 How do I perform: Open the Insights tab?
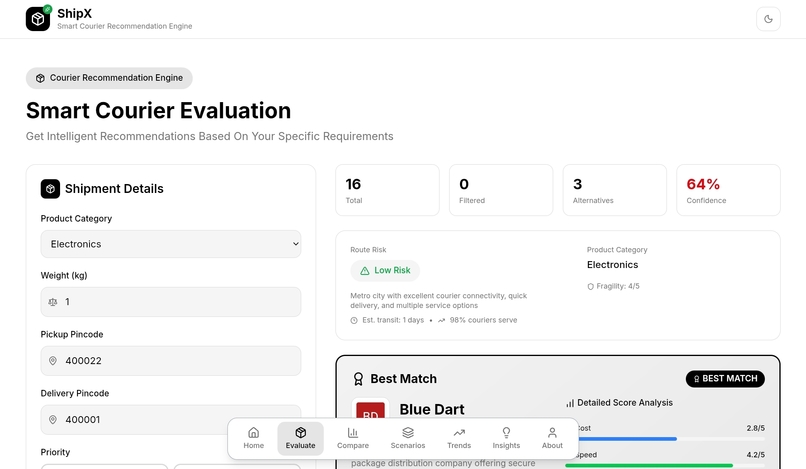tap(506, 438)
